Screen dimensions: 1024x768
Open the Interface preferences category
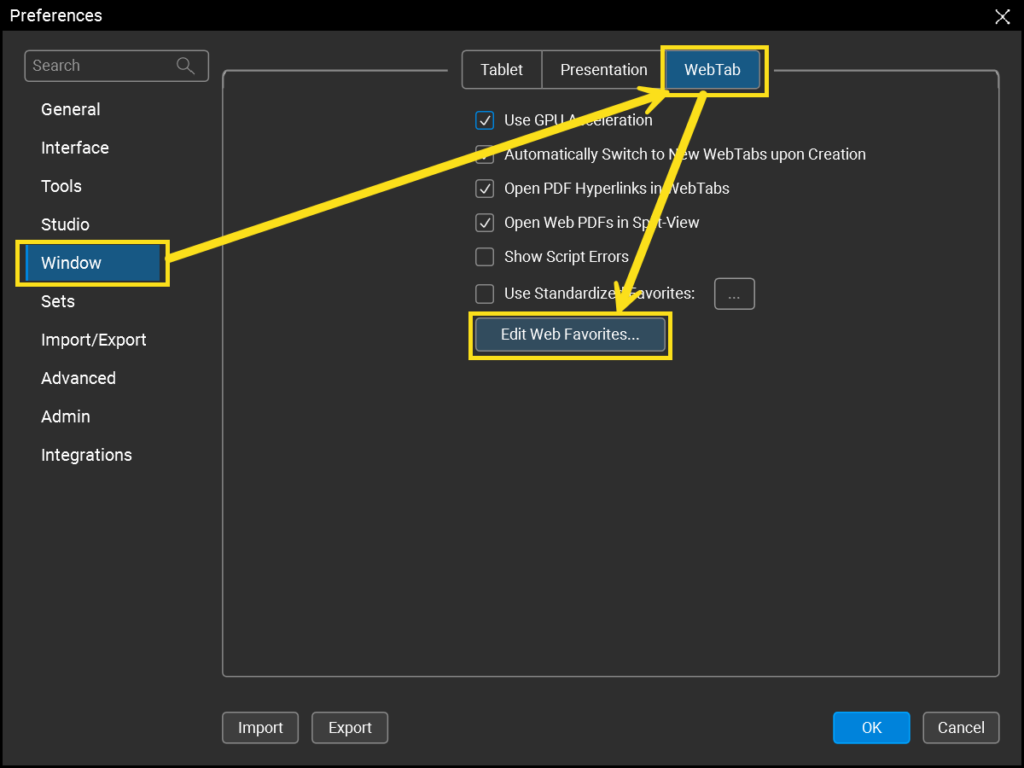[75, 148]
